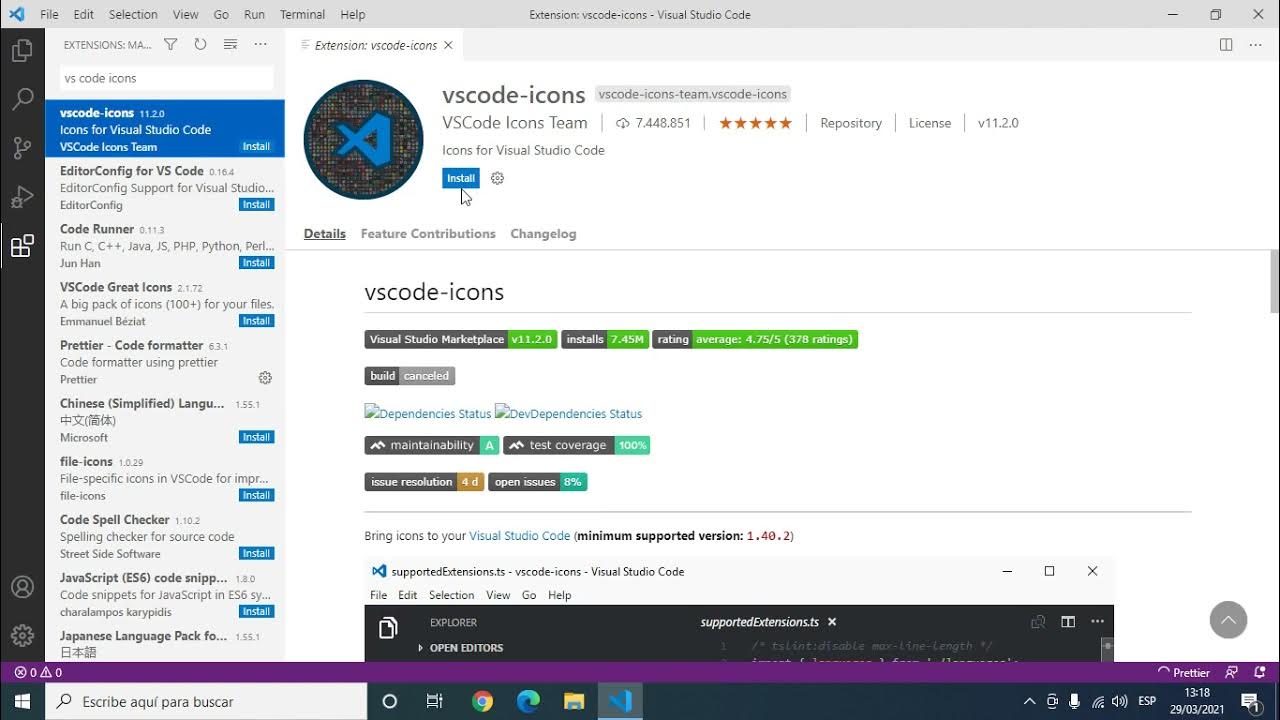
Task: Open Task View in taskbar
Action: click(435, 702)
